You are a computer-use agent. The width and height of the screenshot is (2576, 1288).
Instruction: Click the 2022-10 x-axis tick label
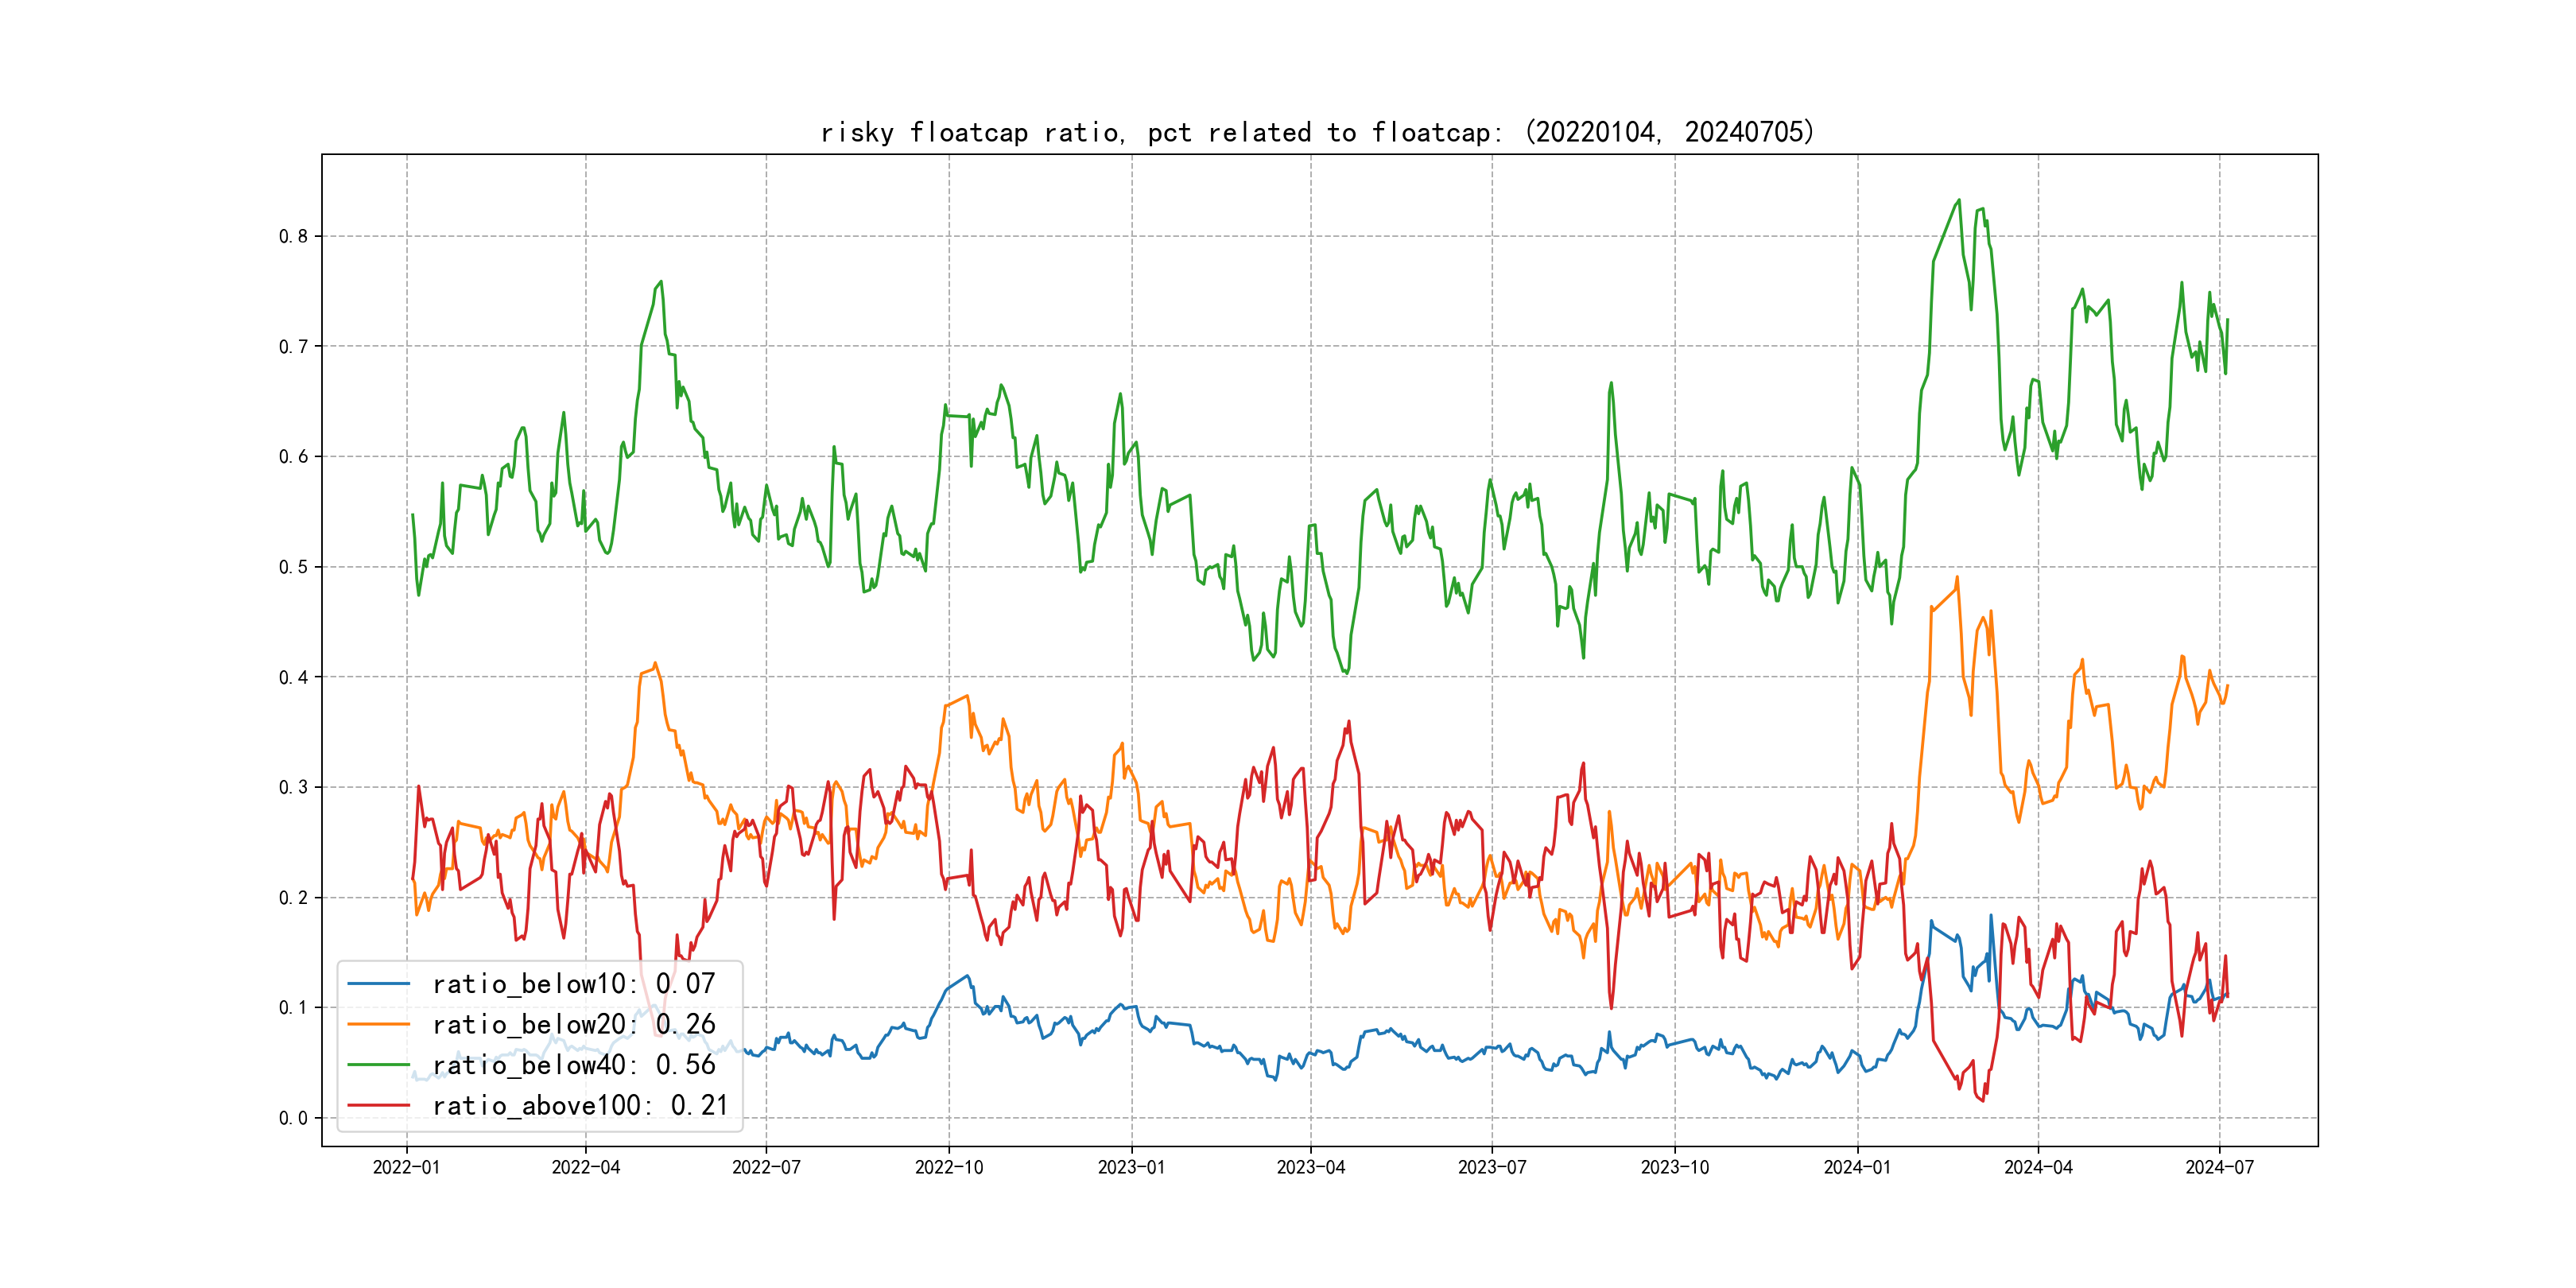pos(949,1167)
